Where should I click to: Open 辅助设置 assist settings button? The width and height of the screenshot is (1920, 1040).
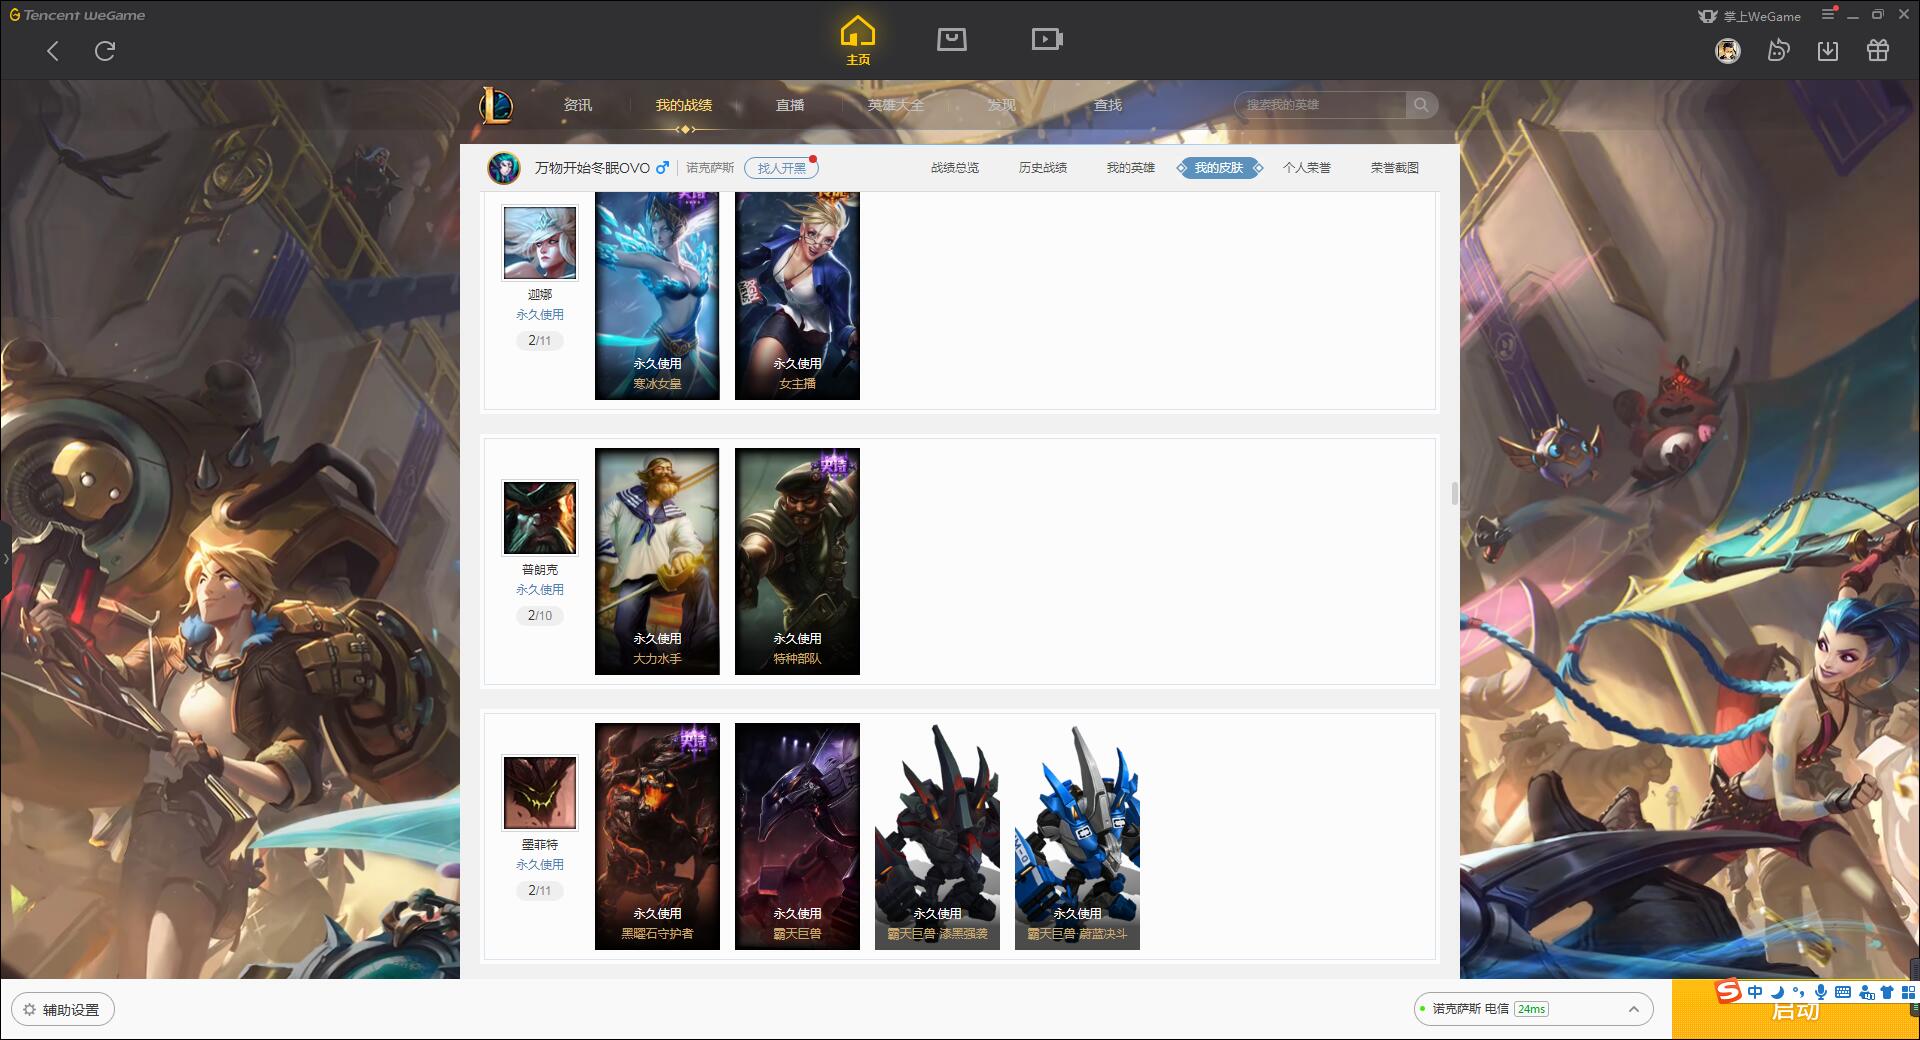coord(62,1010)
